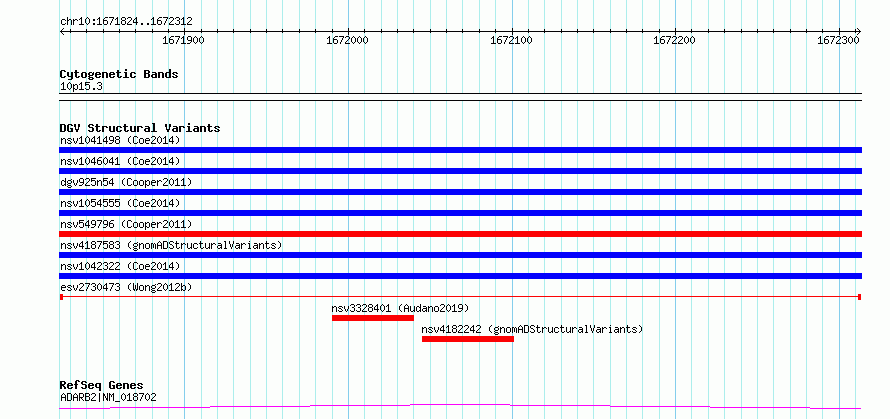
Task: Select the 10p15.3 cytoband label
Action: [x=81, y=87]
